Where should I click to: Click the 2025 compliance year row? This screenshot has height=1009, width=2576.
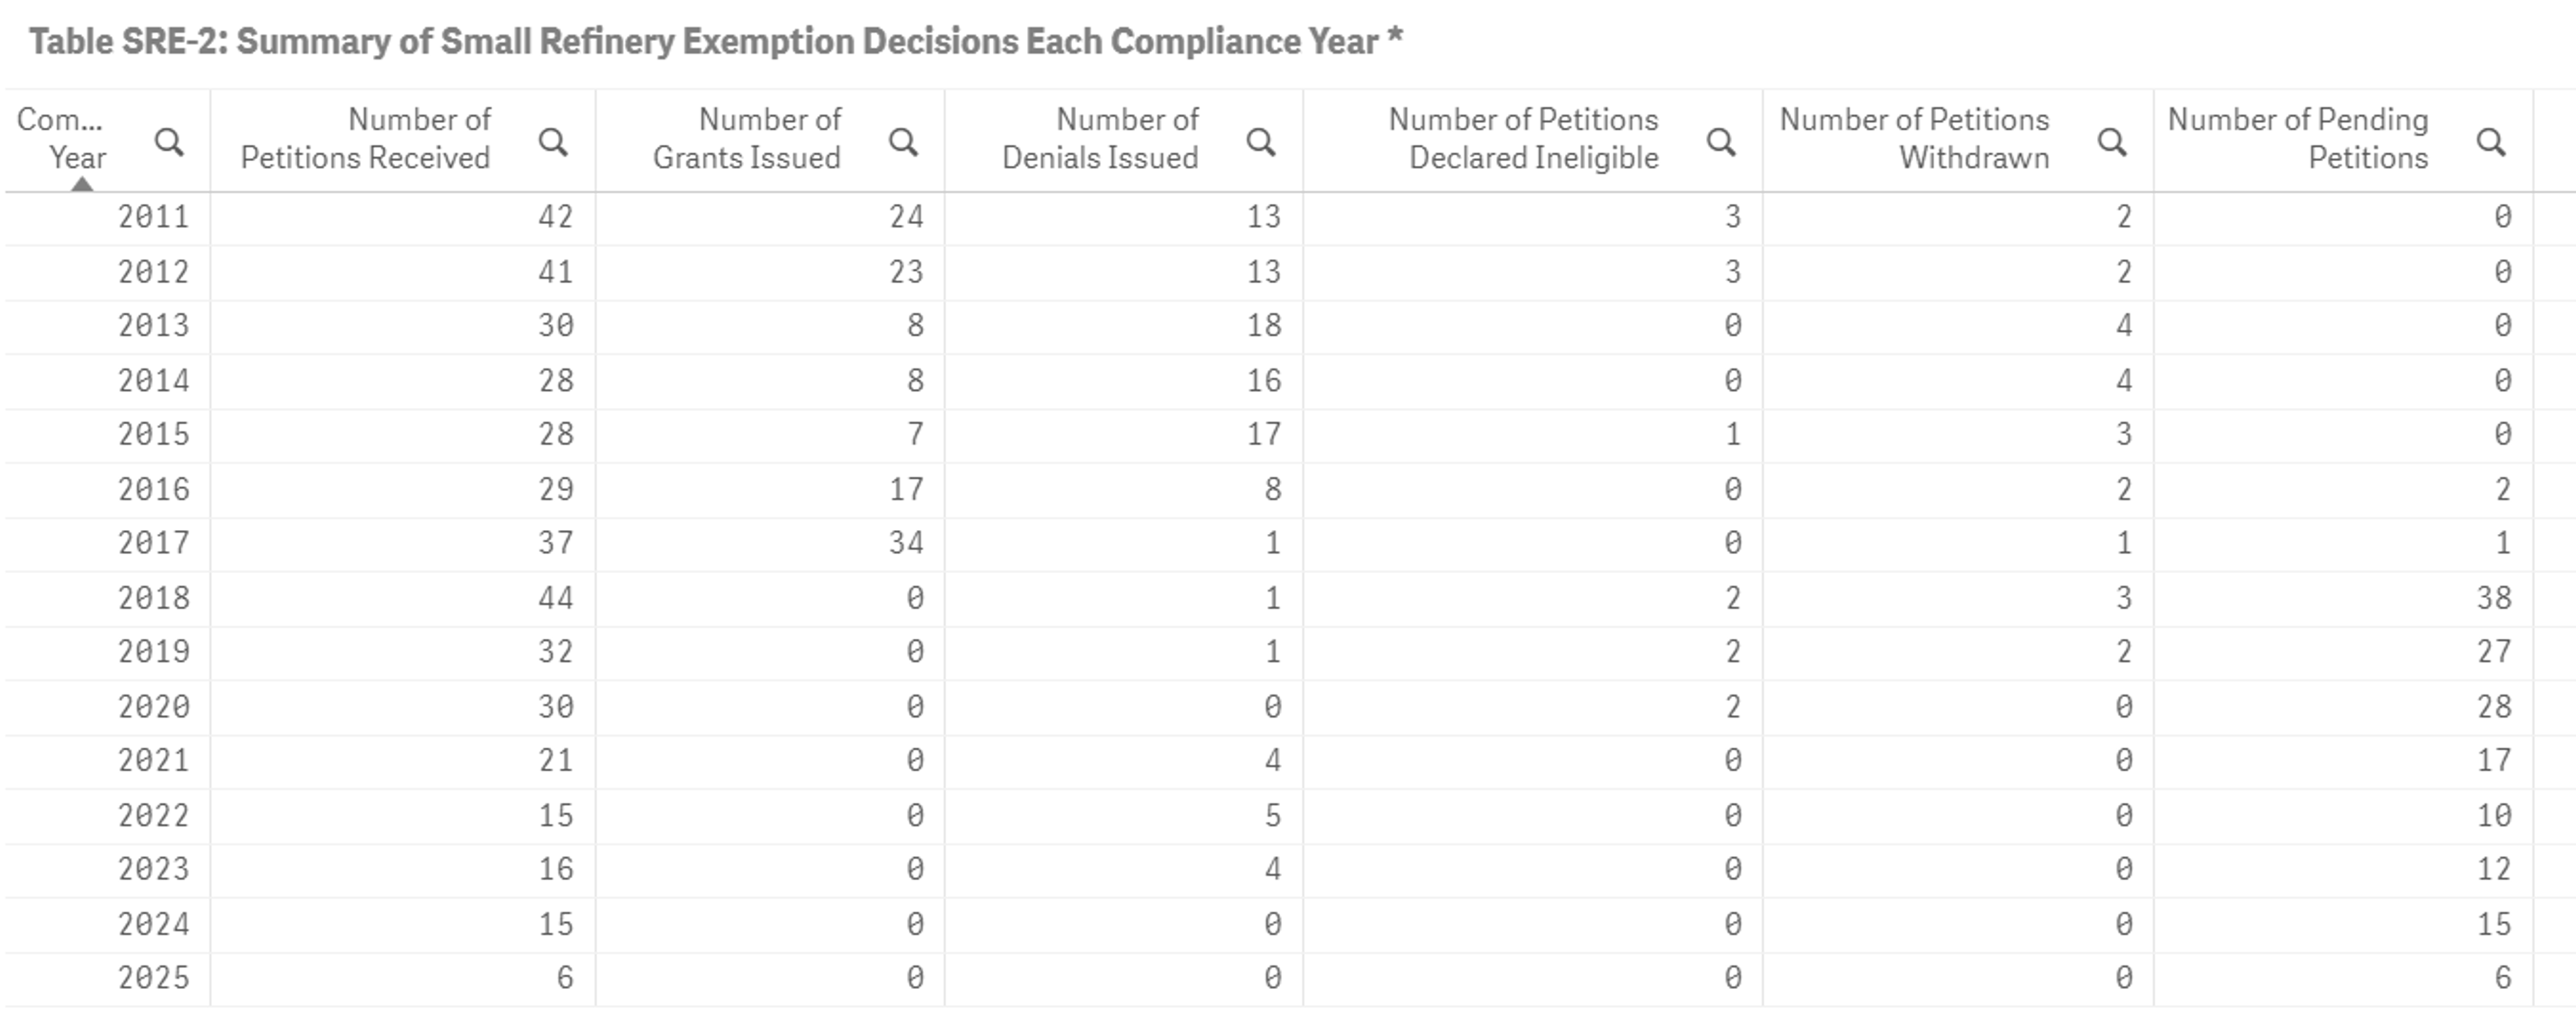(153, 977)
